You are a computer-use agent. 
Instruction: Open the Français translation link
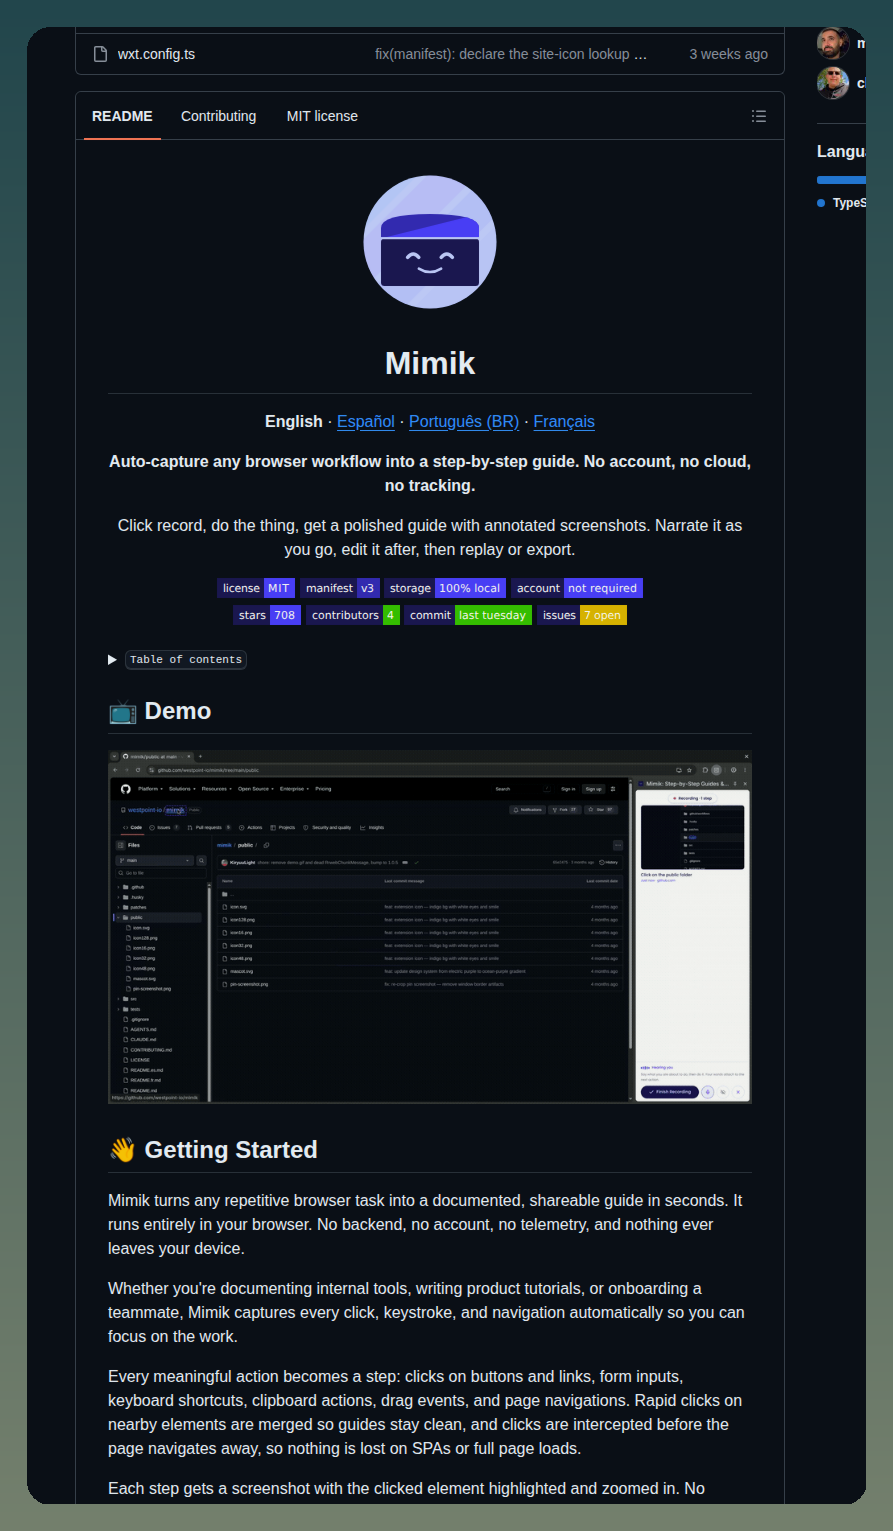564,421
